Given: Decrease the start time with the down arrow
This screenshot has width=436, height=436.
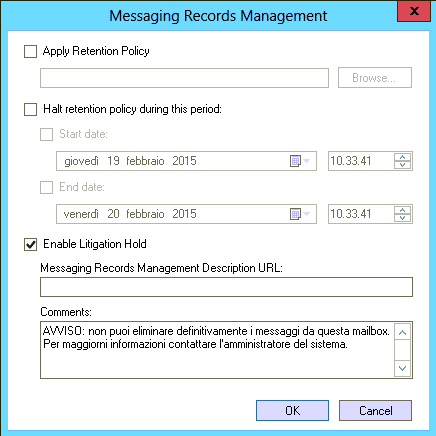Looking at the screenshot, I should pos(403,165).
